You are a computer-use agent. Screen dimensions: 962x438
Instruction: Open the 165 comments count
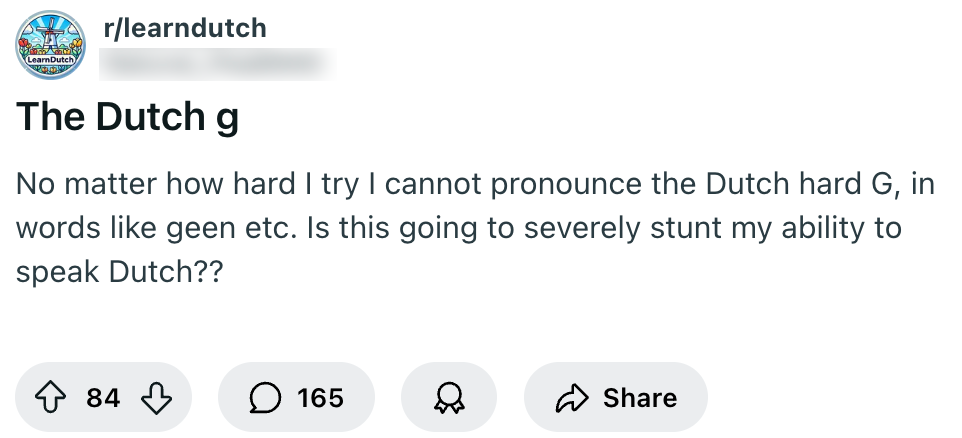tap(320, 397)
